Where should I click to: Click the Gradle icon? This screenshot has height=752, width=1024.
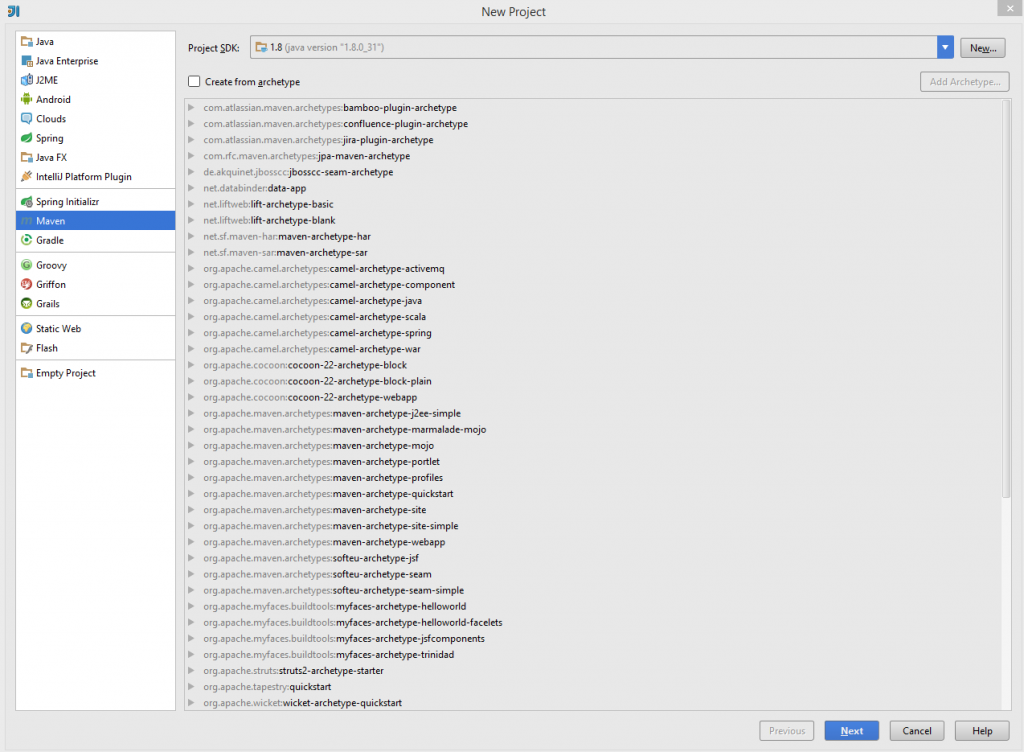27,240
